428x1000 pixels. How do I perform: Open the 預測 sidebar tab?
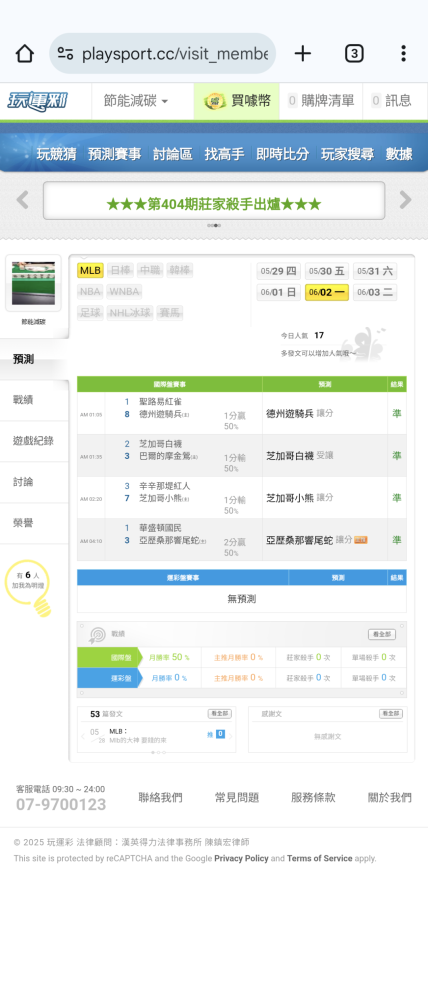click(33, 359)
